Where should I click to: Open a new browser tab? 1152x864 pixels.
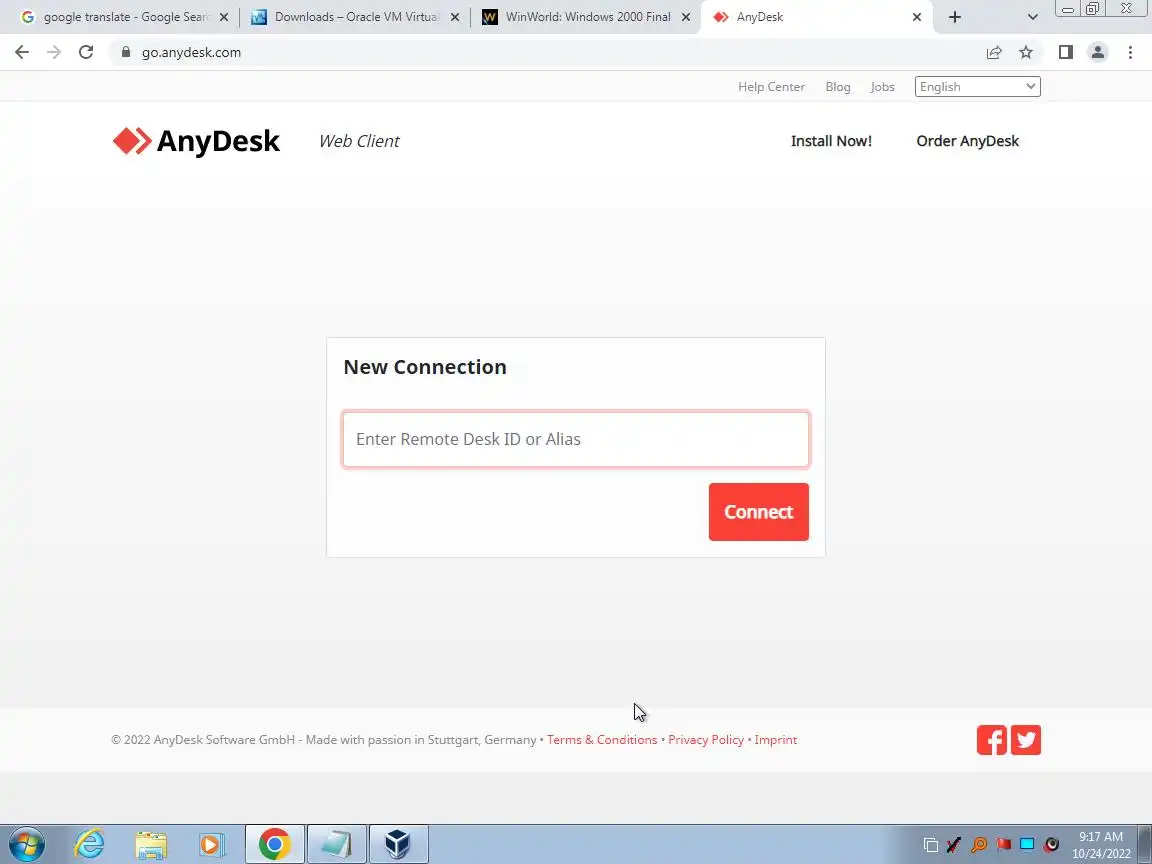[x=954, y=17]
